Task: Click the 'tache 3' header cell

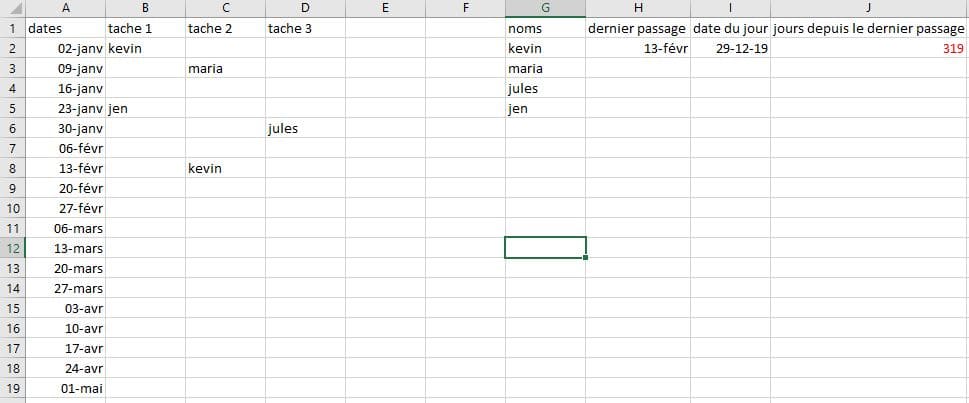Action: (305, 29)
